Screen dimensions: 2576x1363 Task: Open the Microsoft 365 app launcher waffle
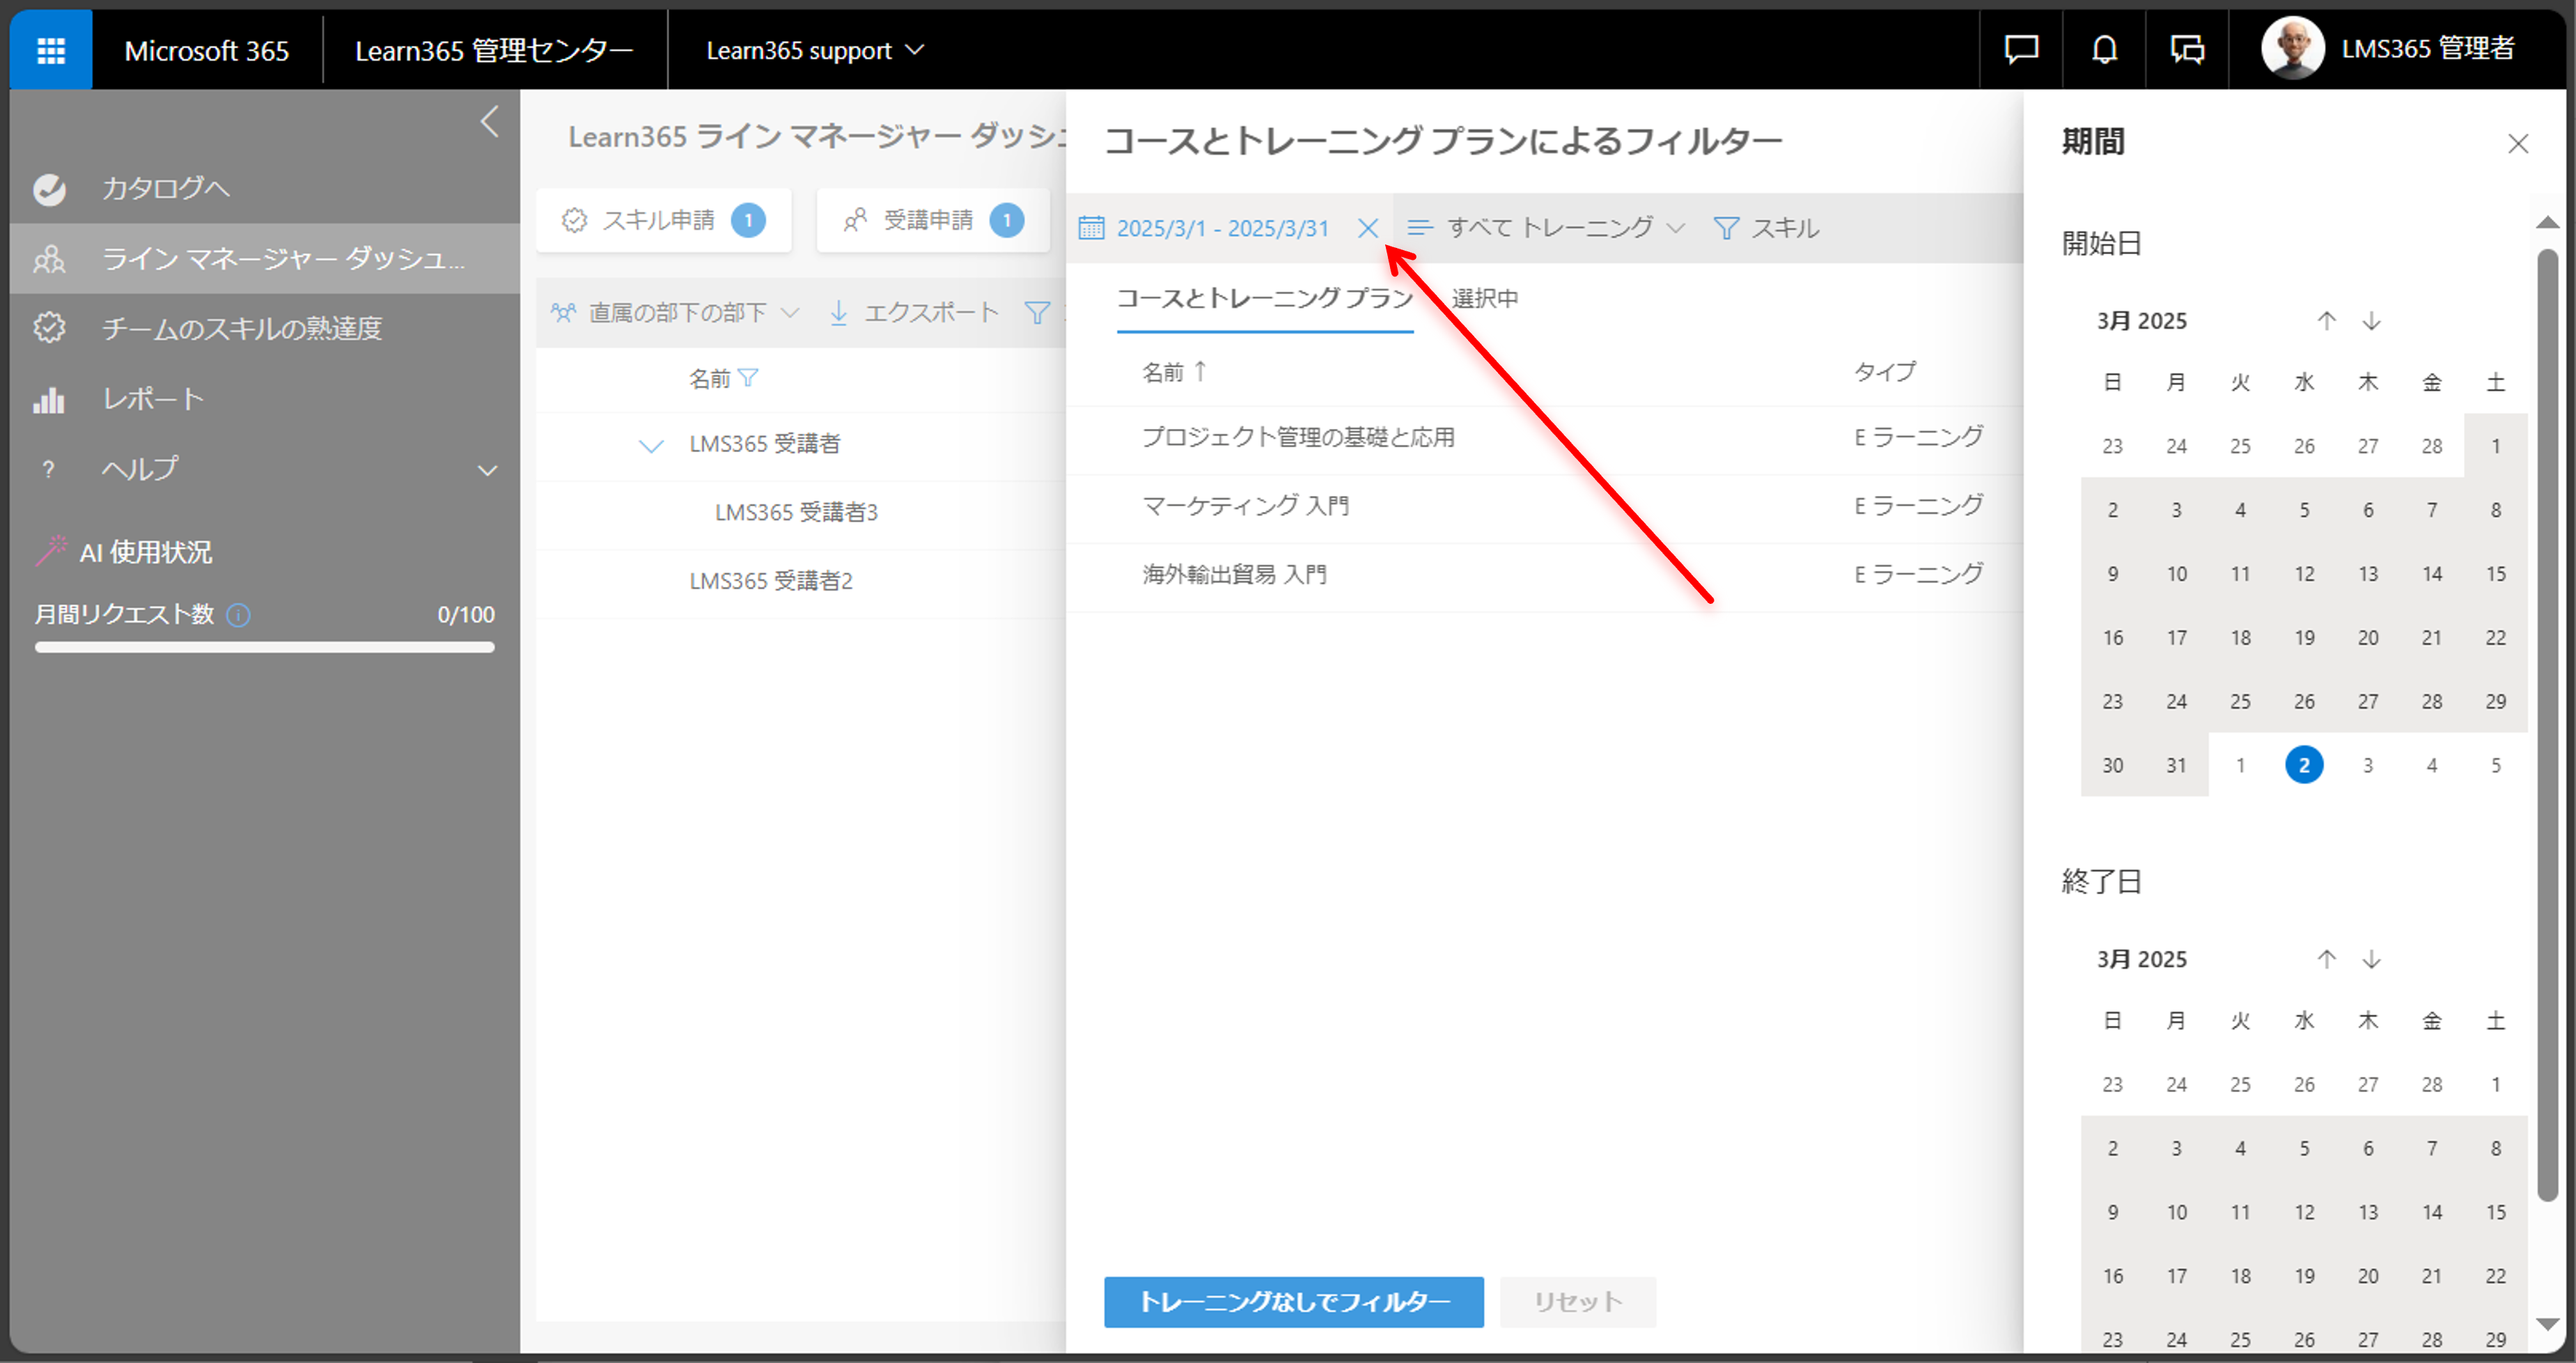tap(51, 50)
